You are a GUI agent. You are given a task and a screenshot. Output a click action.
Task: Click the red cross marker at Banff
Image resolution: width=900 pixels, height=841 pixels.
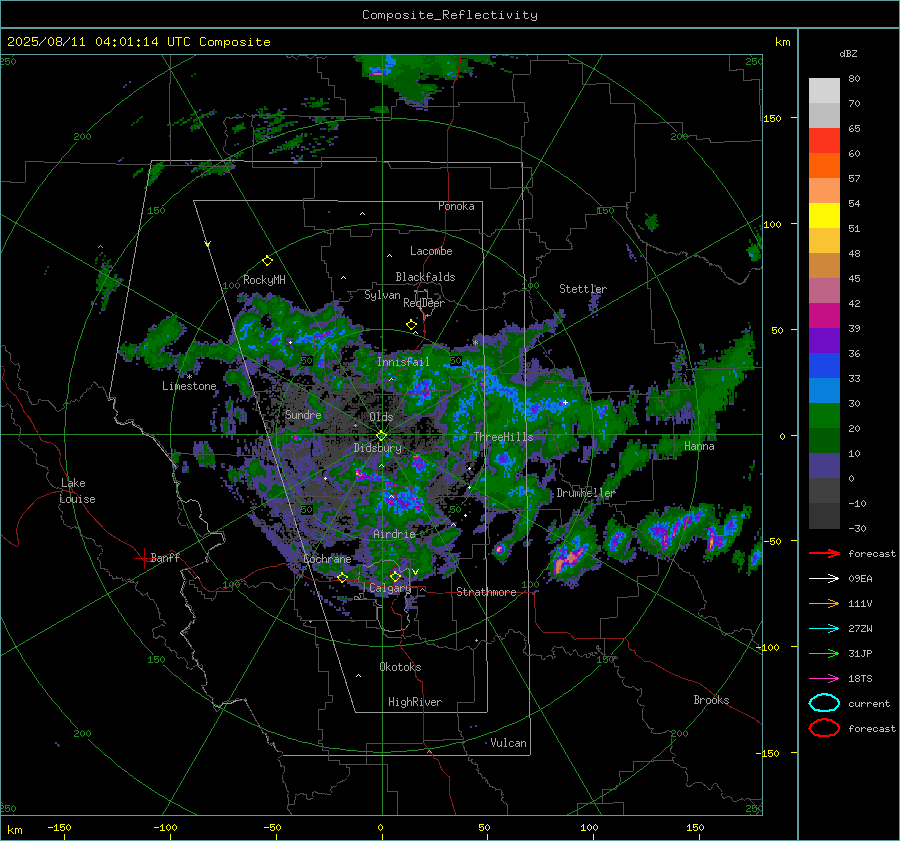pos(143,558)
